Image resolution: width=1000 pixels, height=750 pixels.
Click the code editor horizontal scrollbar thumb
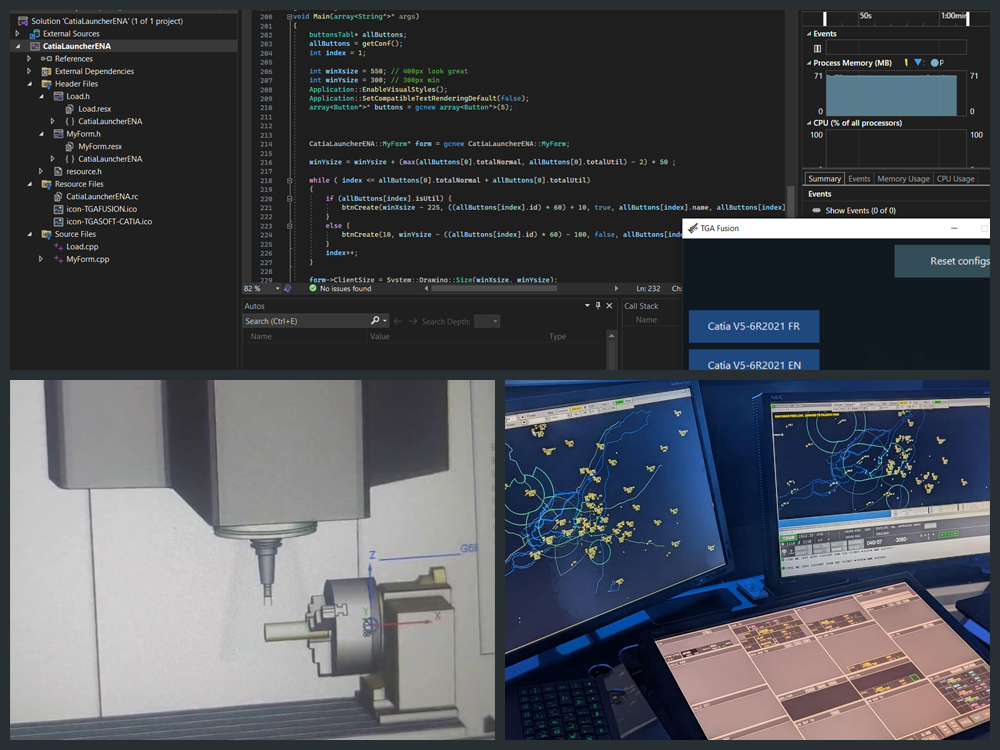tap(494, 288)
